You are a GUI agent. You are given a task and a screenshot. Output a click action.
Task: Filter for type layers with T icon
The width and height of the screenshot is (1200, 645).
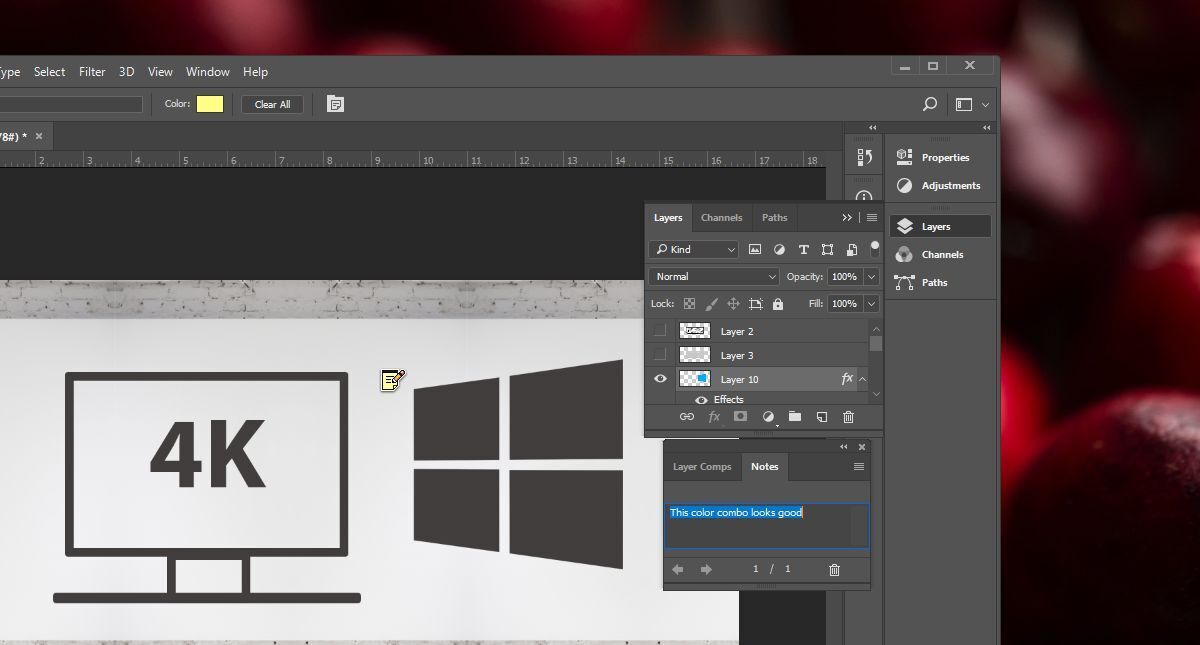point(803,249)
